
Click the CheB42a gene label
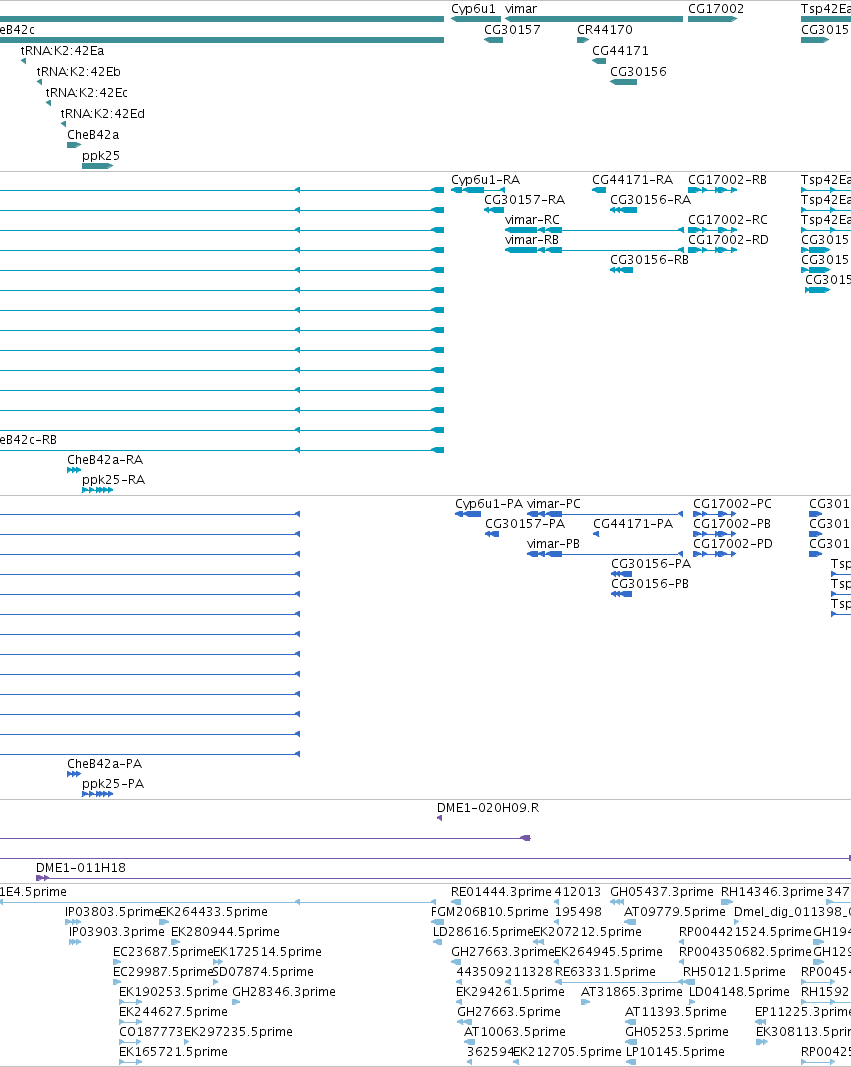click(93, 135)
